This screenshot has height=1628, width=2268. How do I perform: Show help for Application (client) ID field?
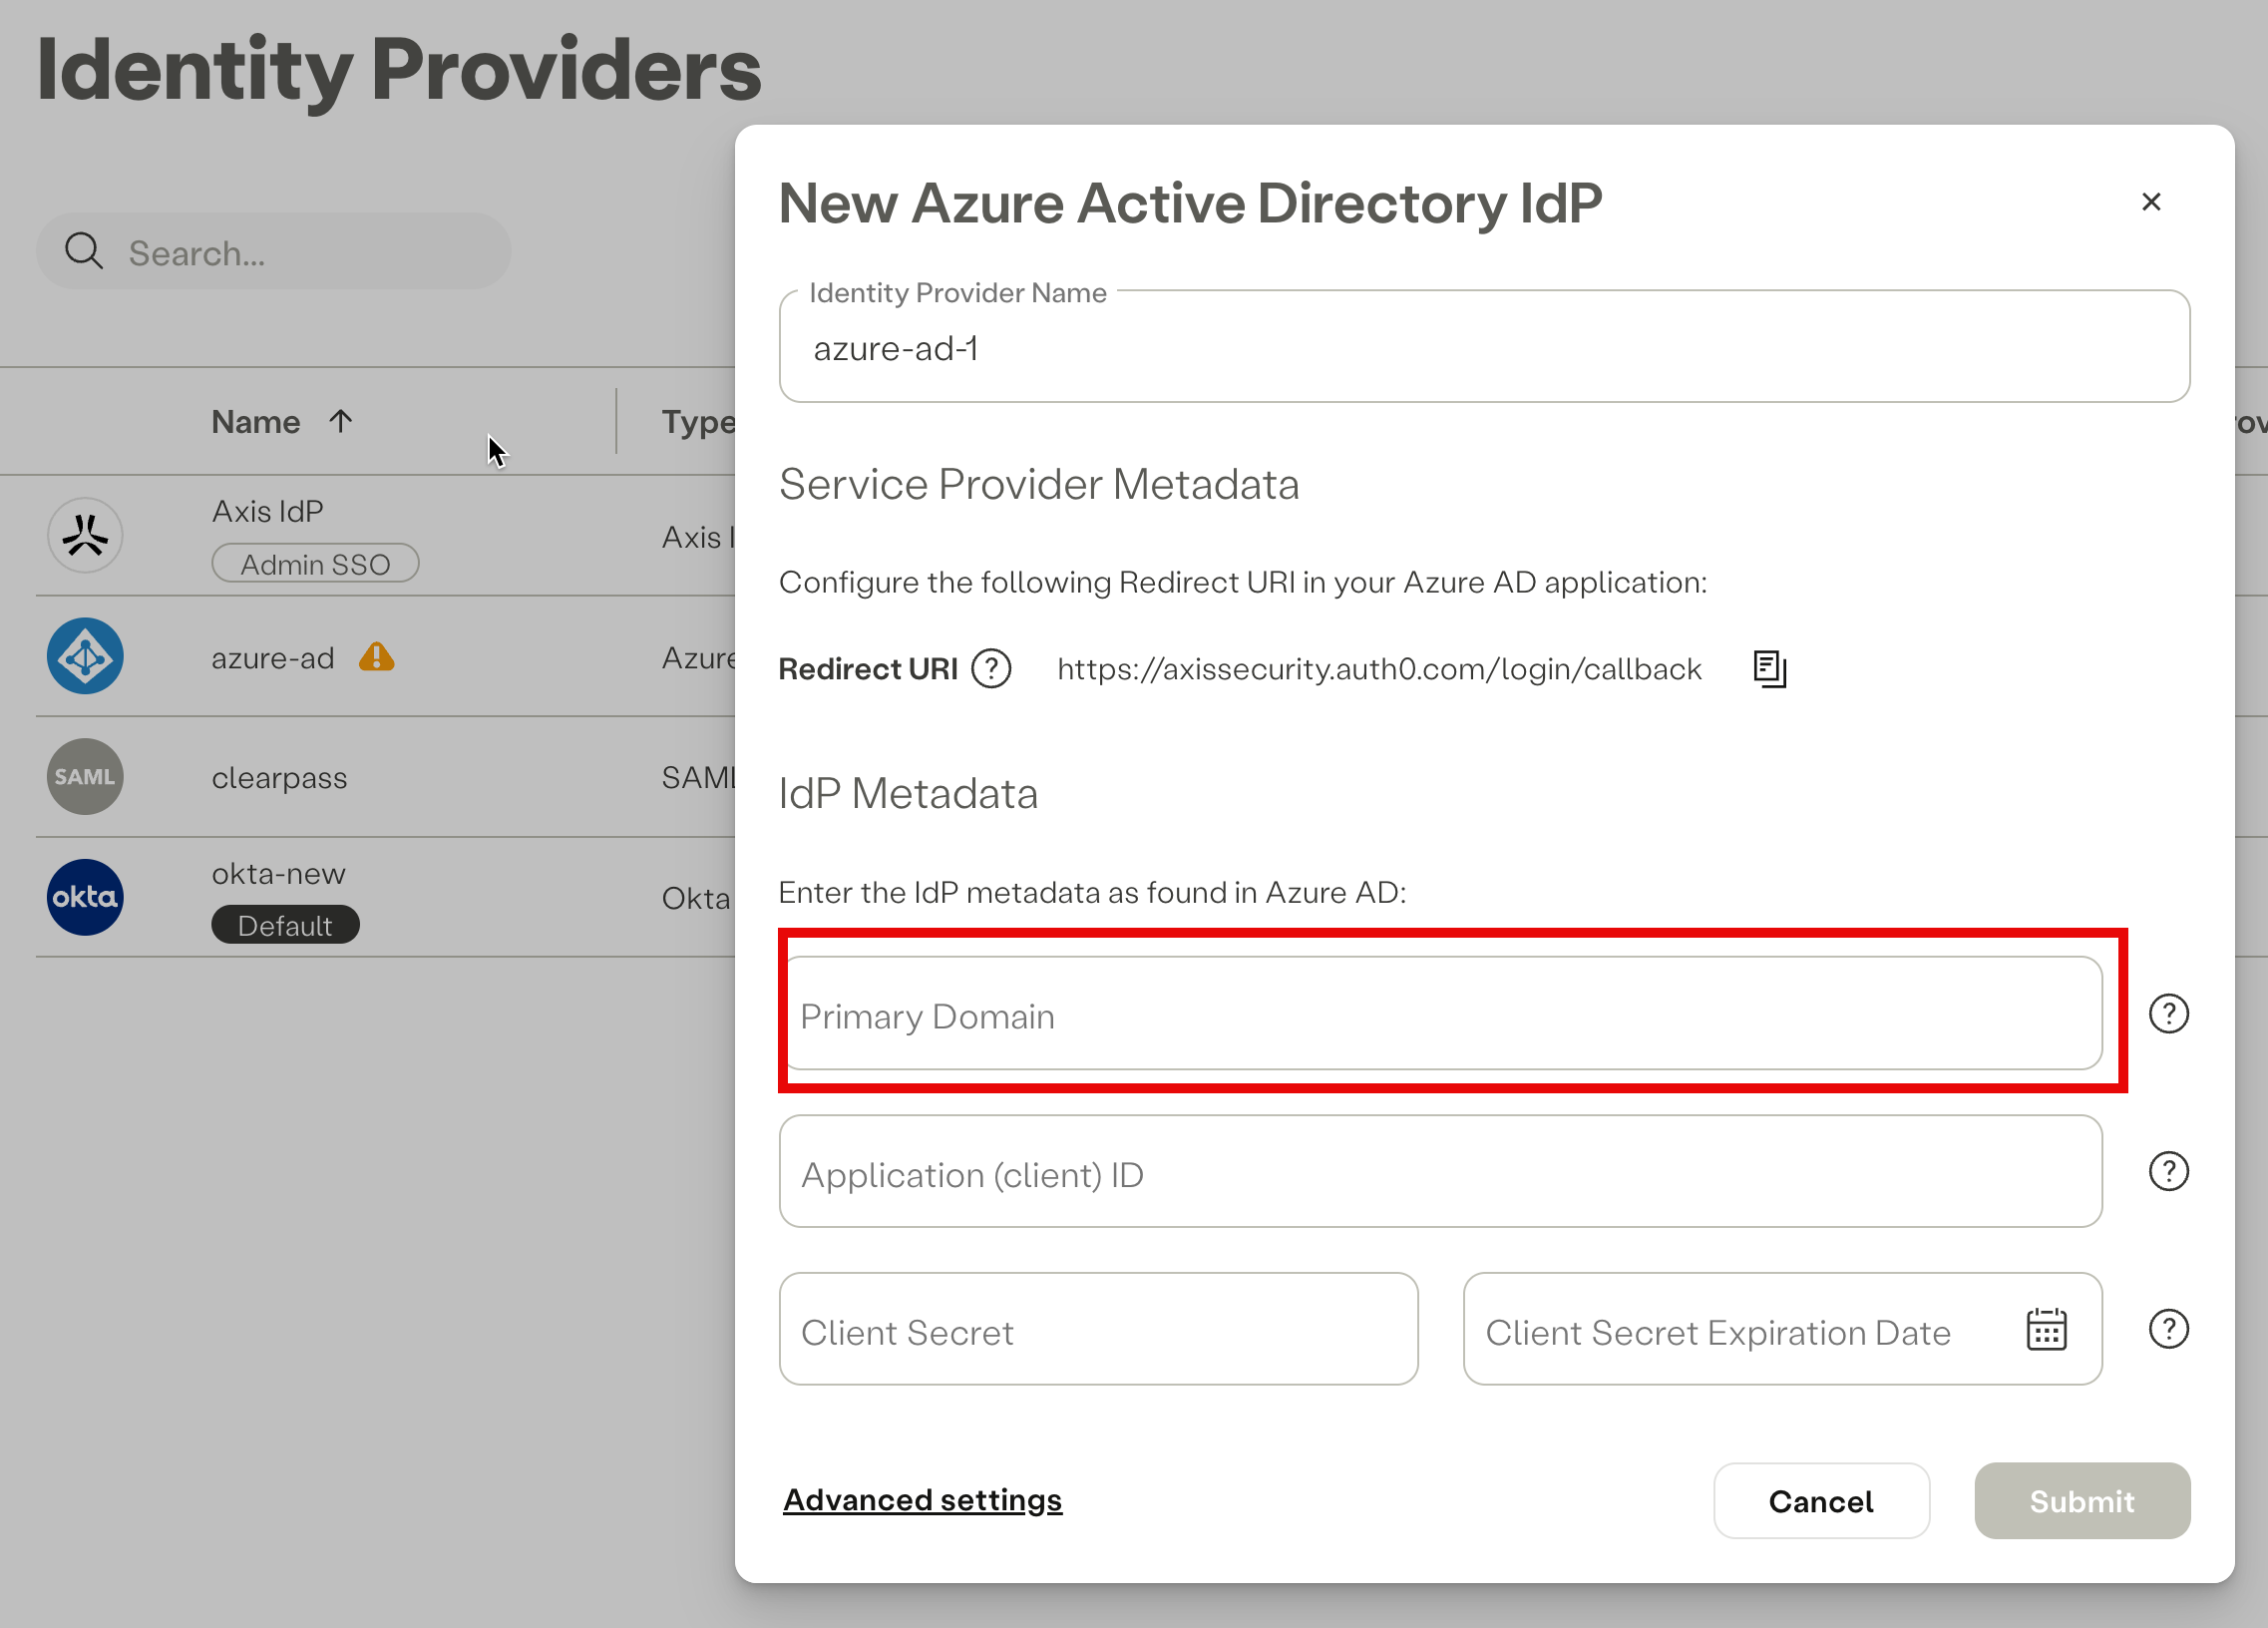(x=2168, y=1171)
